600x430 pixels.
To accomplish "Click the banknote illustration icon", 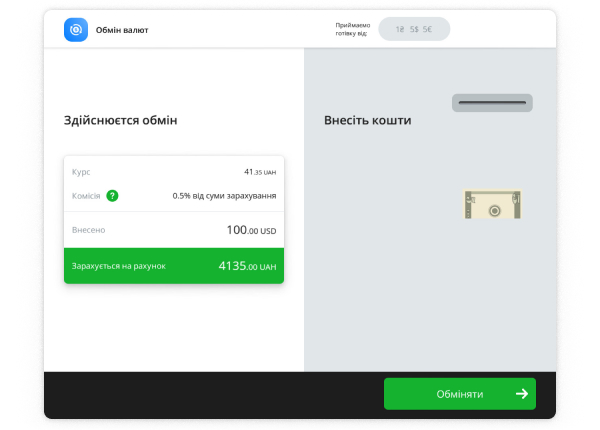I will coord(493,206).
